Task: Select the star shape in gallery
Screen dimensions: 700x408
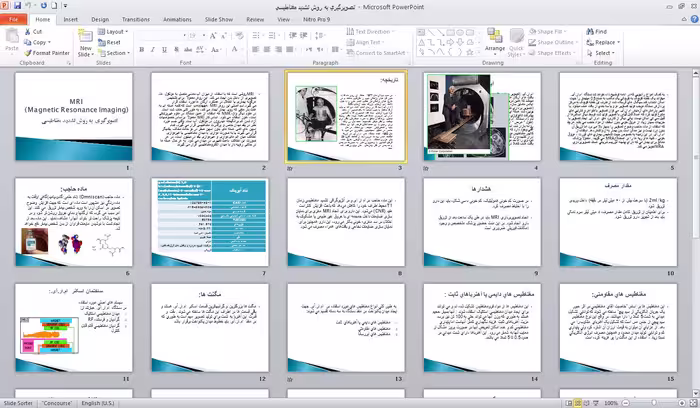Action: pyautogui.click(x=470, y=52)
